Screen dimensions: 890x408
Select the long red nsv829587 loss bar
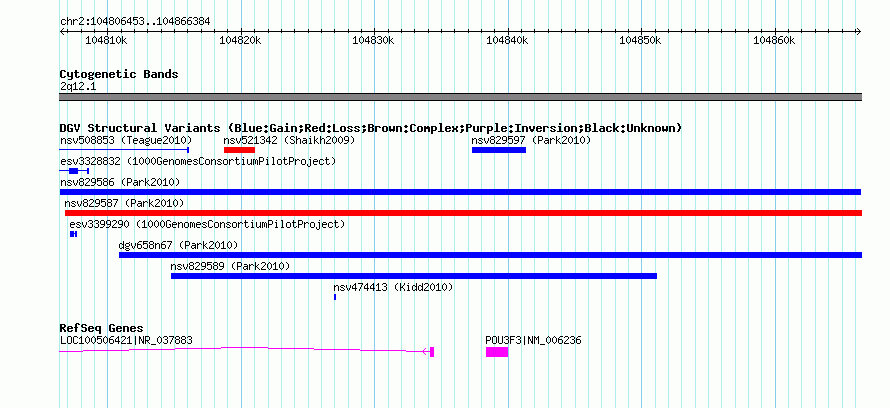click(x=463, y=213)
